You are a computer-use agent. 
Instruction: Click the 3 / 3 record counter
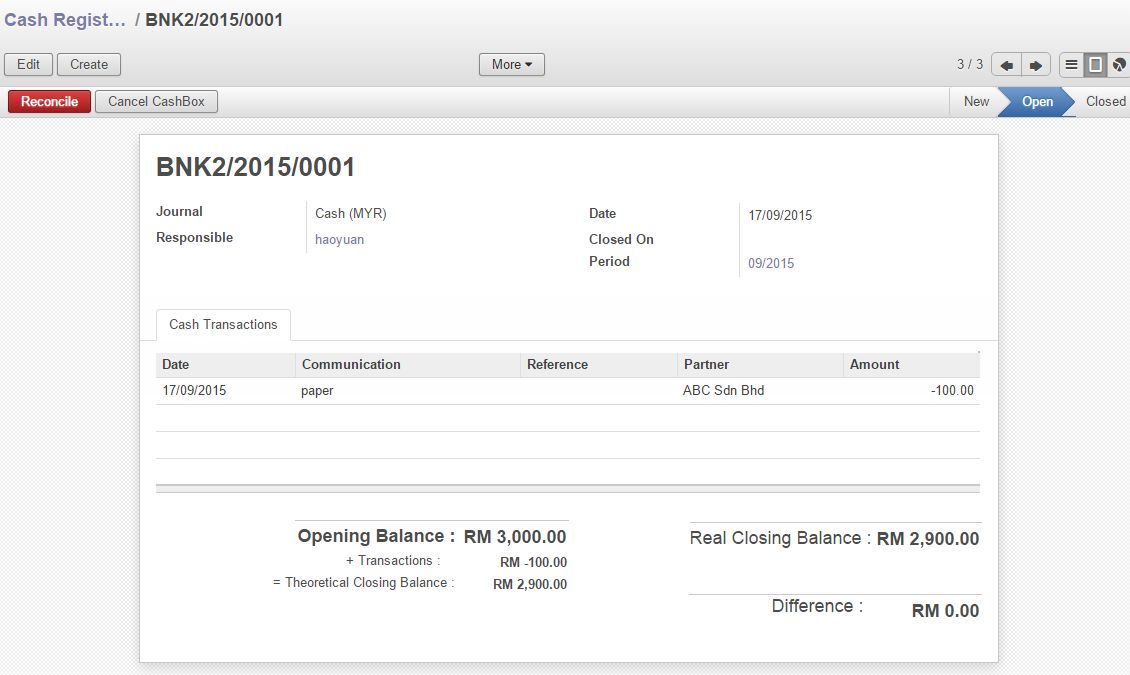(968, 64)
